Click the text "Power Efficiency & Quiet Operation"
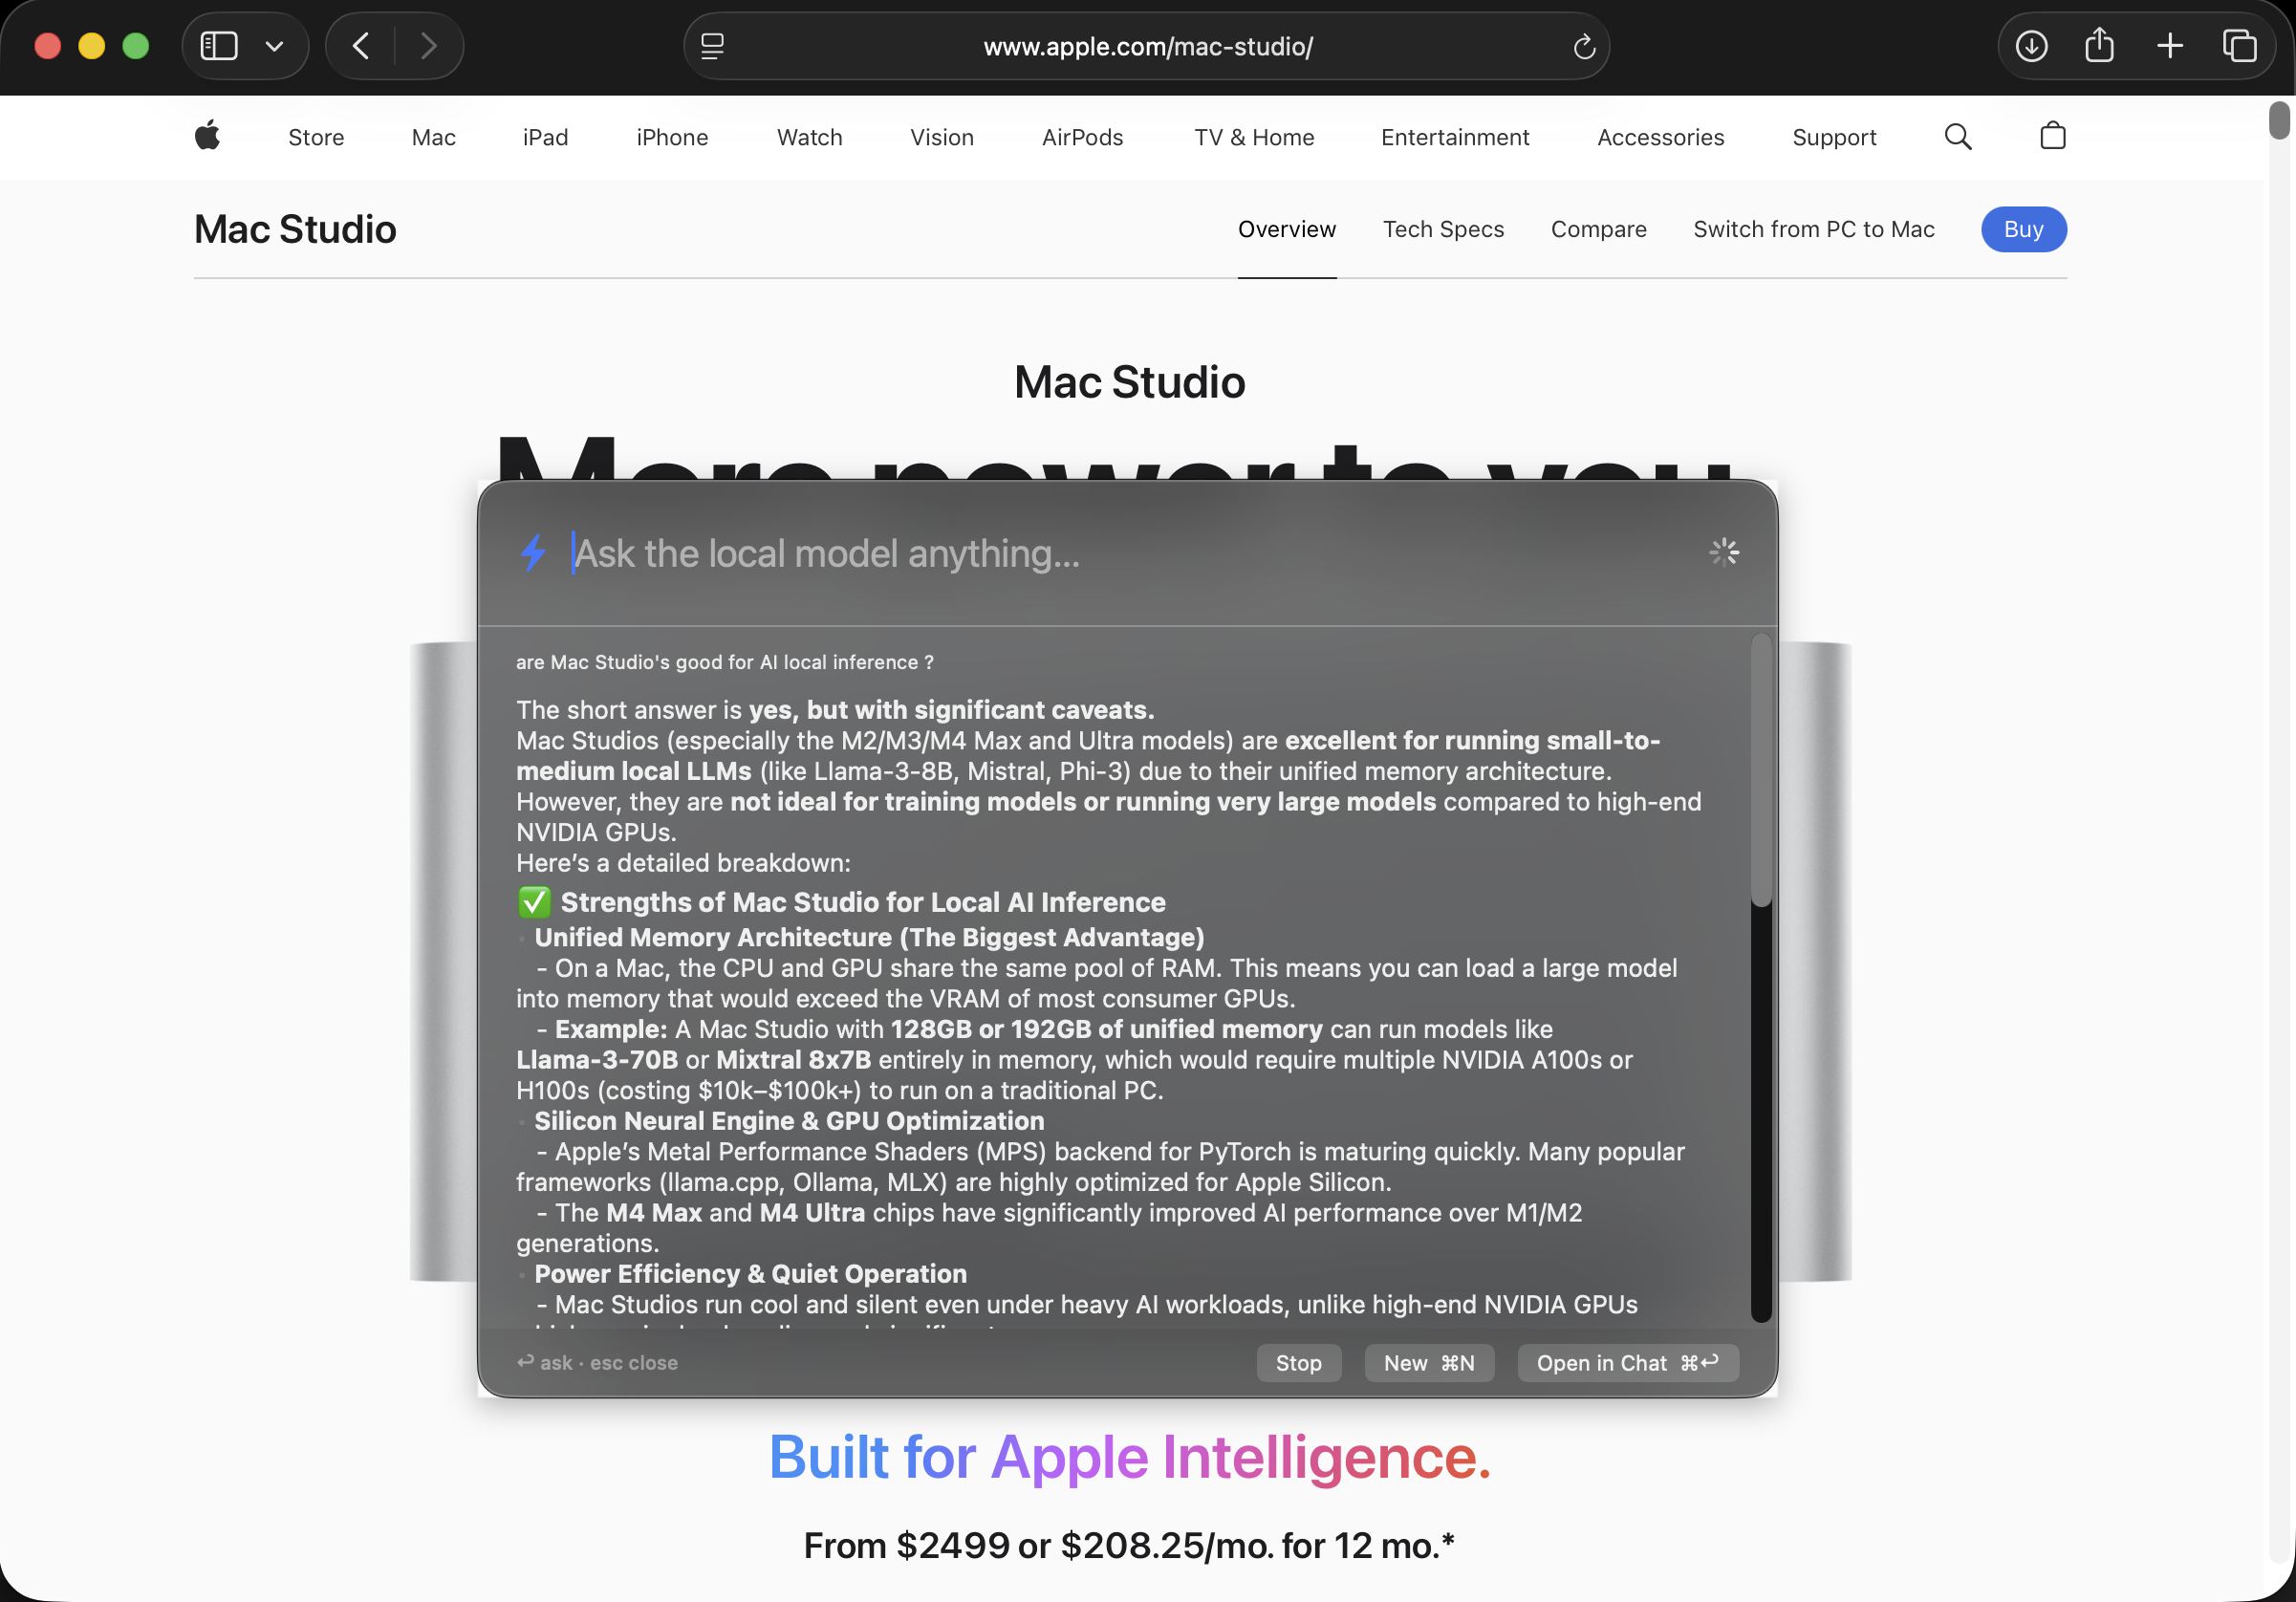Image resolution: width=2296 pixels, height=1602 pixels. click(x=750, y=1273)
